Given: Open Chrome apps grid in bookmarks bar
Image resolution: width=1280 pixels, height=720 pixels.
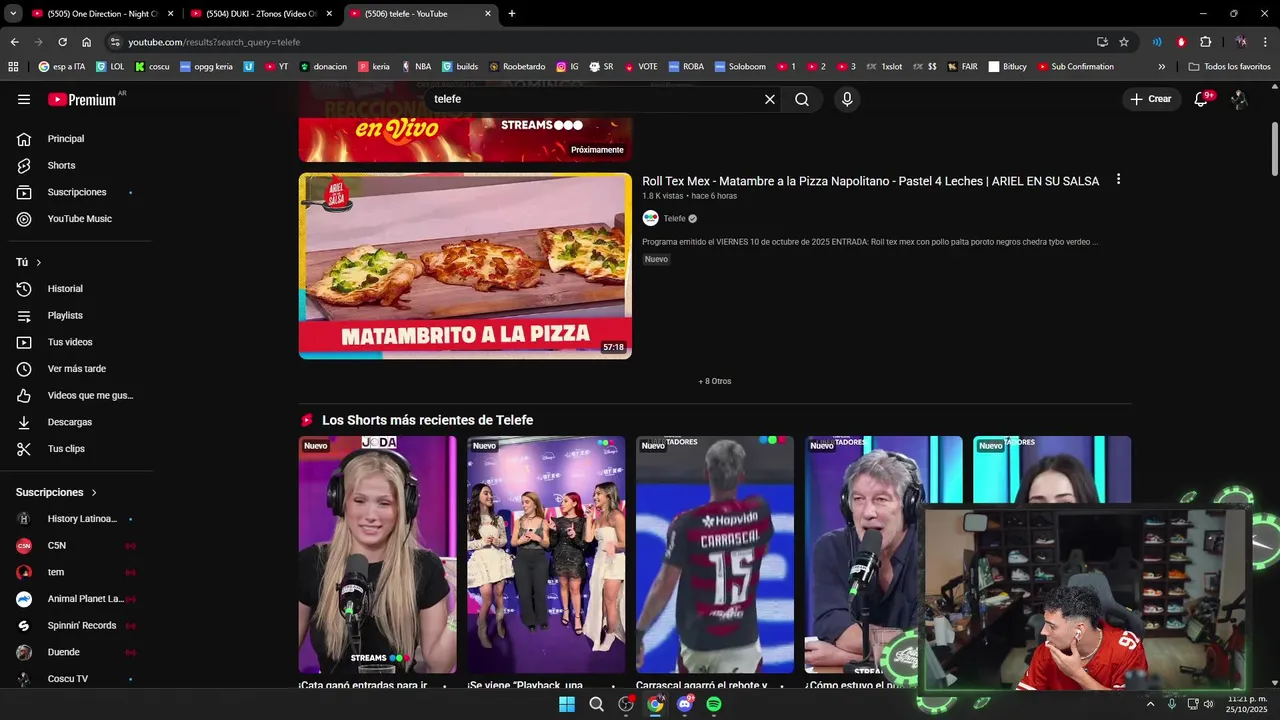Looking at the screenshot, I should 13,67.
